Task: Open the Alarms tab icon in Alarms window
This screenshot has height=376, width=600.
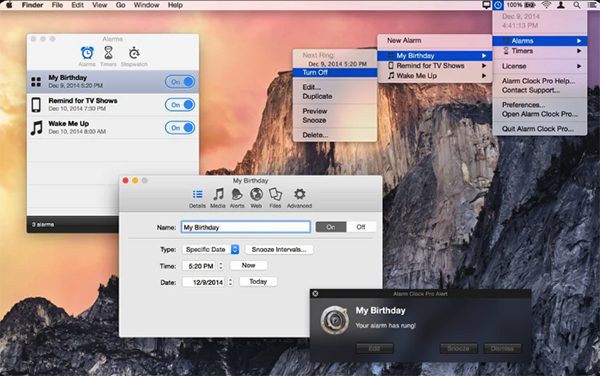Action: (x=87, y=53)
